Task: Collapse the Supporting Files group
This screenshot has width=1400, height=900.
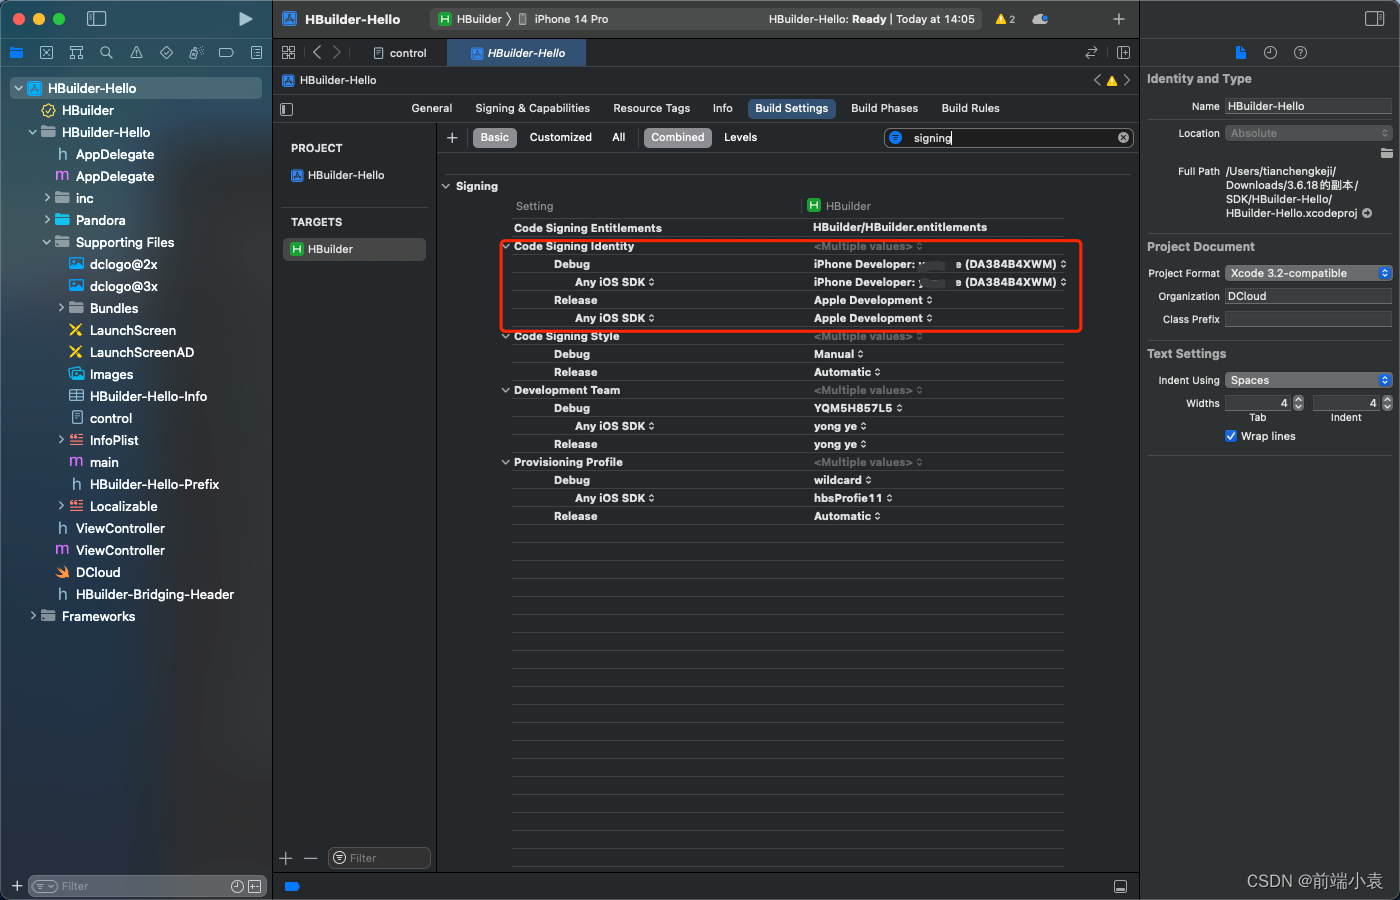Action: (47, 242)
